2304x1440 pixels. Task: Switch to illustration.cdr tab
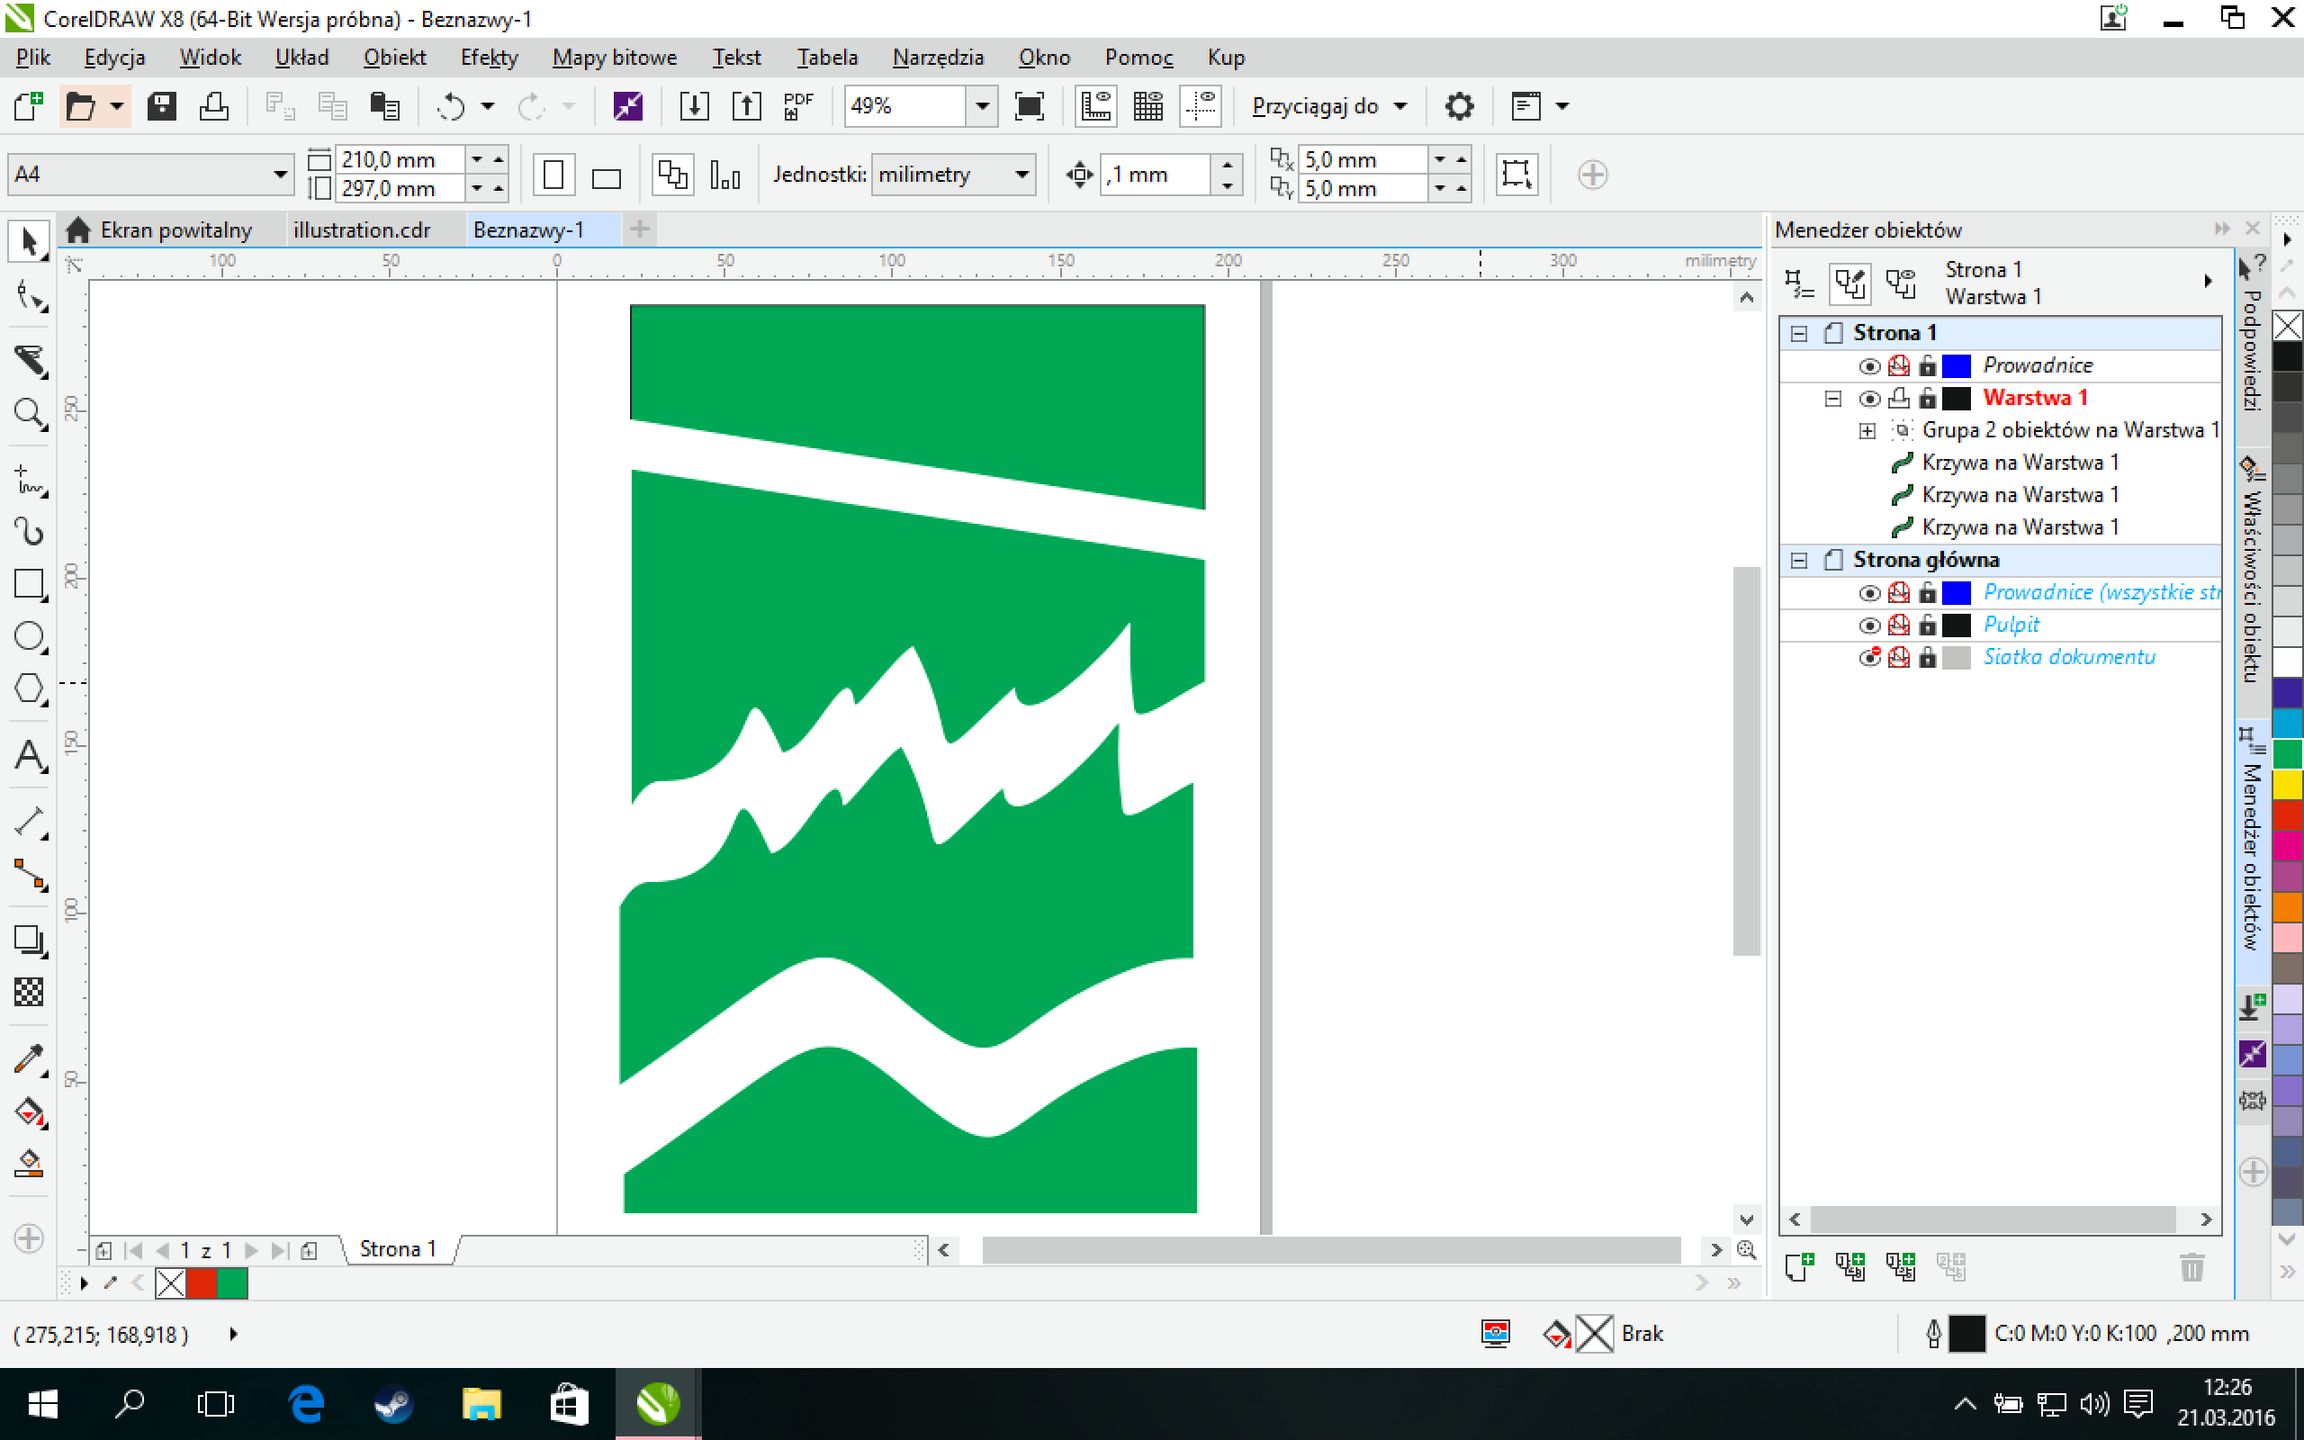pyautogui.click(x=361, y=230)
